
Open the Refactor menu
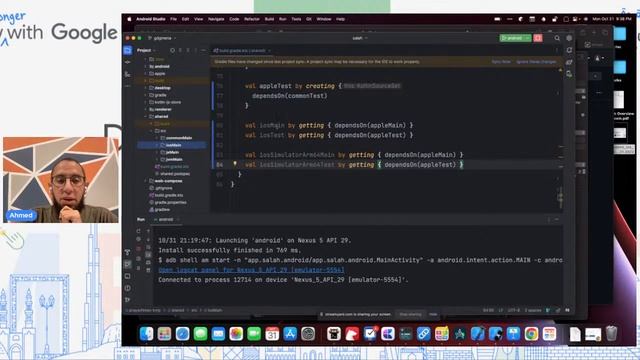click(252, 19)
